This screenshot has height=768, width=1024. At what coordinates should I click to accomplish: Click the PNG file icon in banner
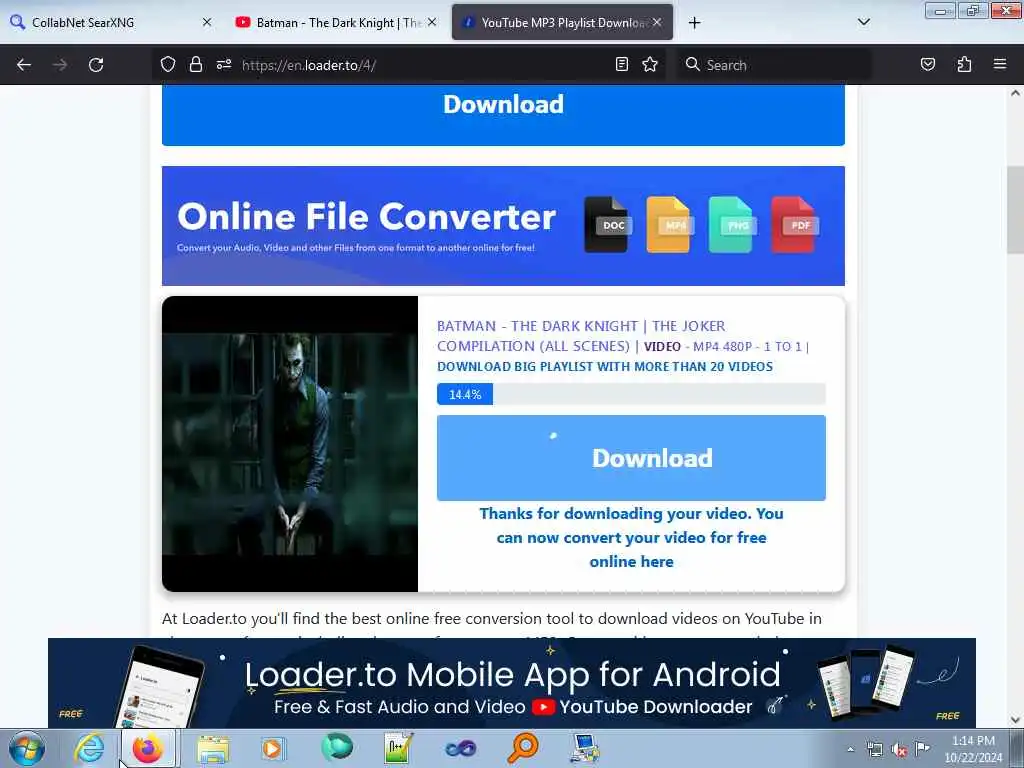pos(731,224)
